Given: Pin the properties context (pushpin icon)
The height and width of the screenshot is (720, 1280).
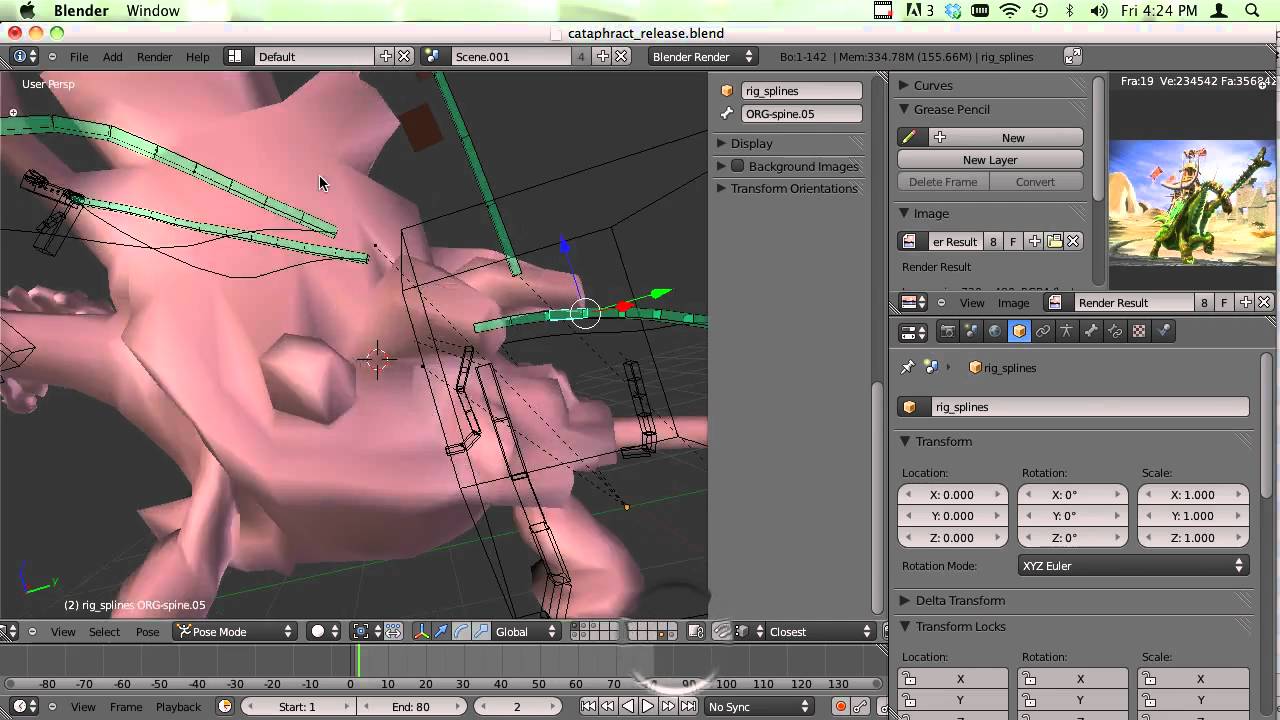Looking at the screenshot, I should pyautogui.click(x=907, y=367).
